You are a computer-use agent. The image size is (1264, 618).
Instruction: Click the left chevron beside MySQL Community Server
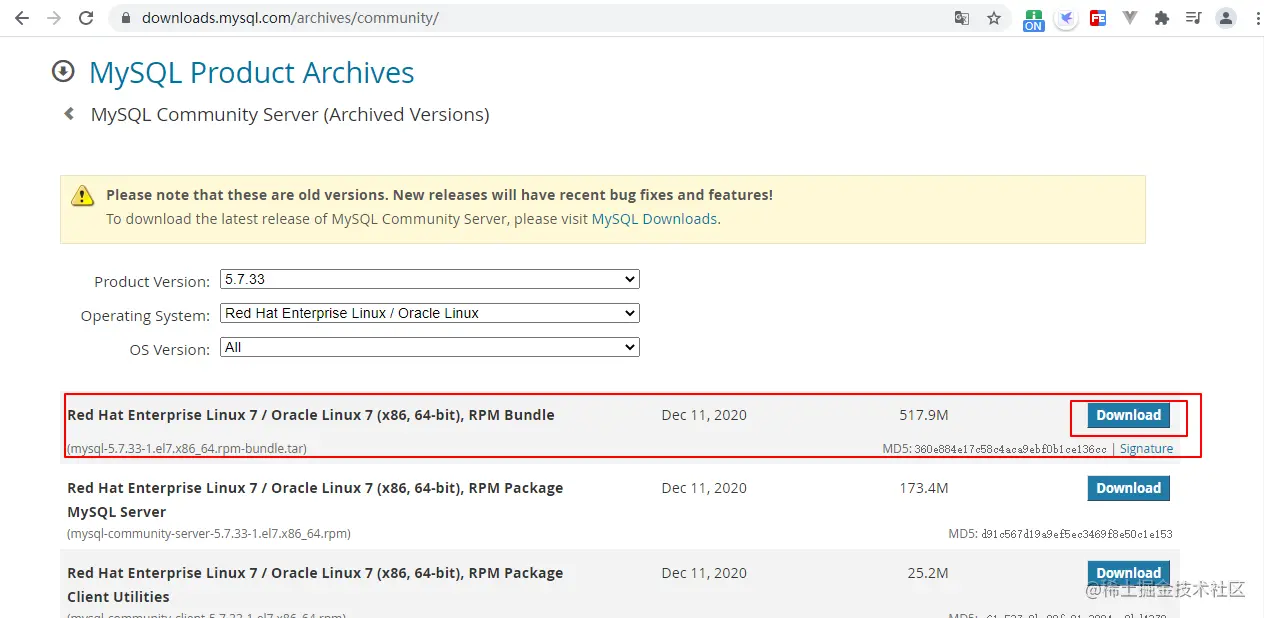tap(69, 114)
